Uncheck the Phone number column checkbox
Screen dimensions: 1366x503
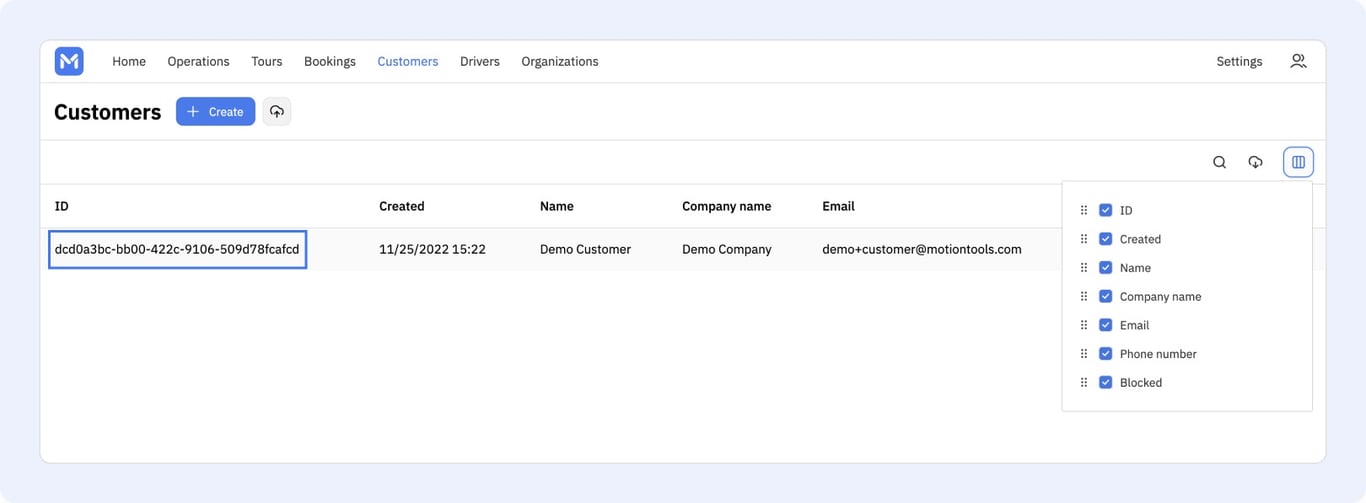click(x=1105, y=353)
